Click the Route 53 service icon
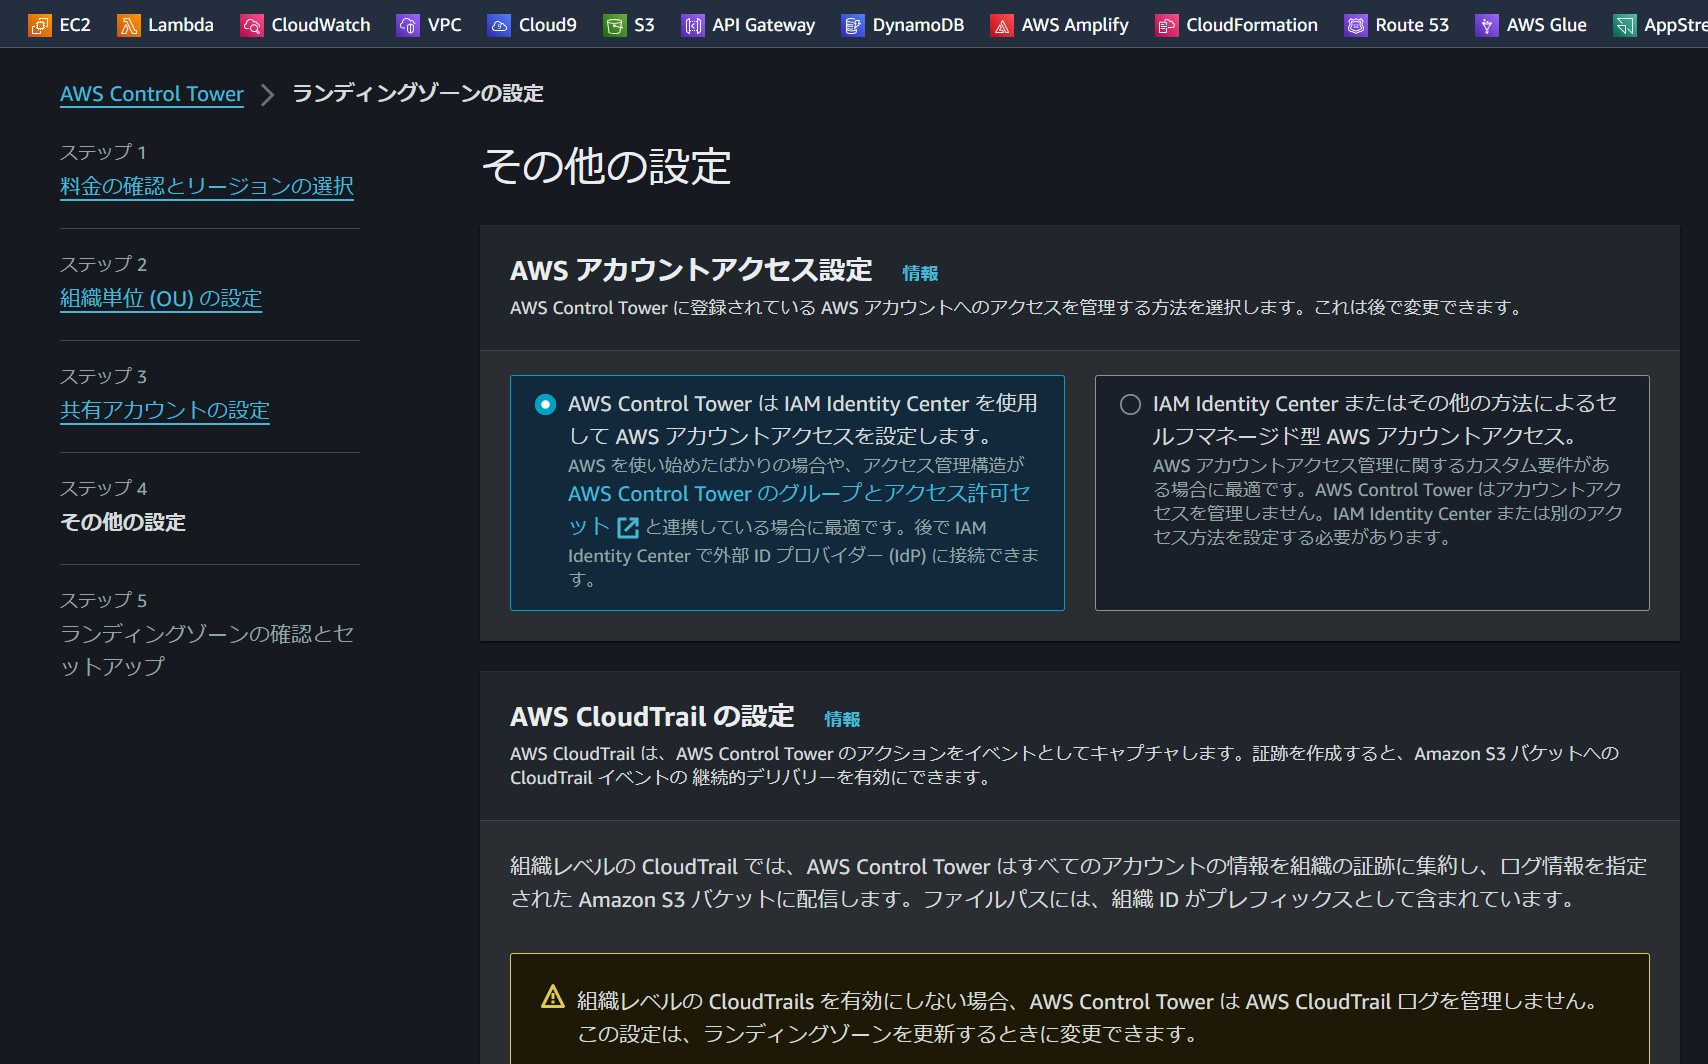This screenshot has width=1708, height=1064. click(1356, 25)
